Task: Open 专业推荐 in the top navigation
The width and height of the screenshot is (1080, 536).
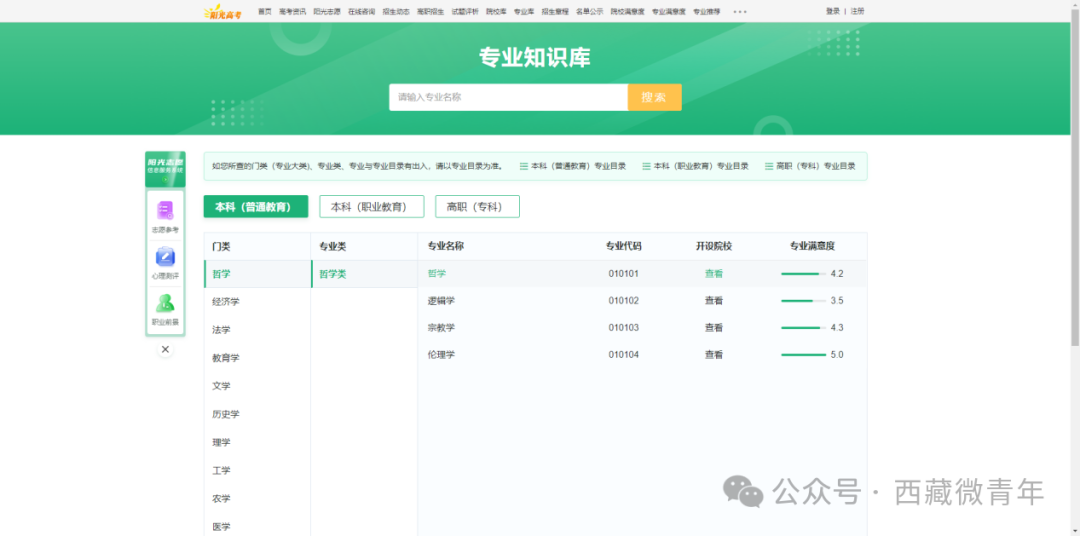Action: [x=707, y=12]
